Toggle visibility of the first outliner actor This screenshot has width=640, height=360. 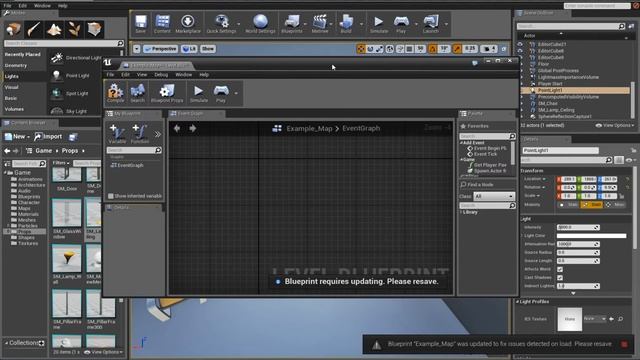pos(520,44)
